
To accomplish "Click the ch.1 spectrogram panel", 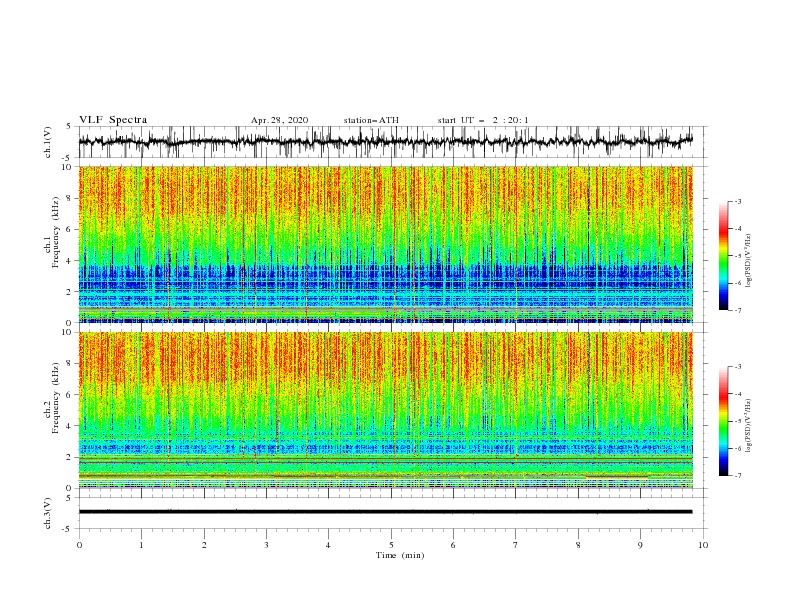I will (385, 244).
